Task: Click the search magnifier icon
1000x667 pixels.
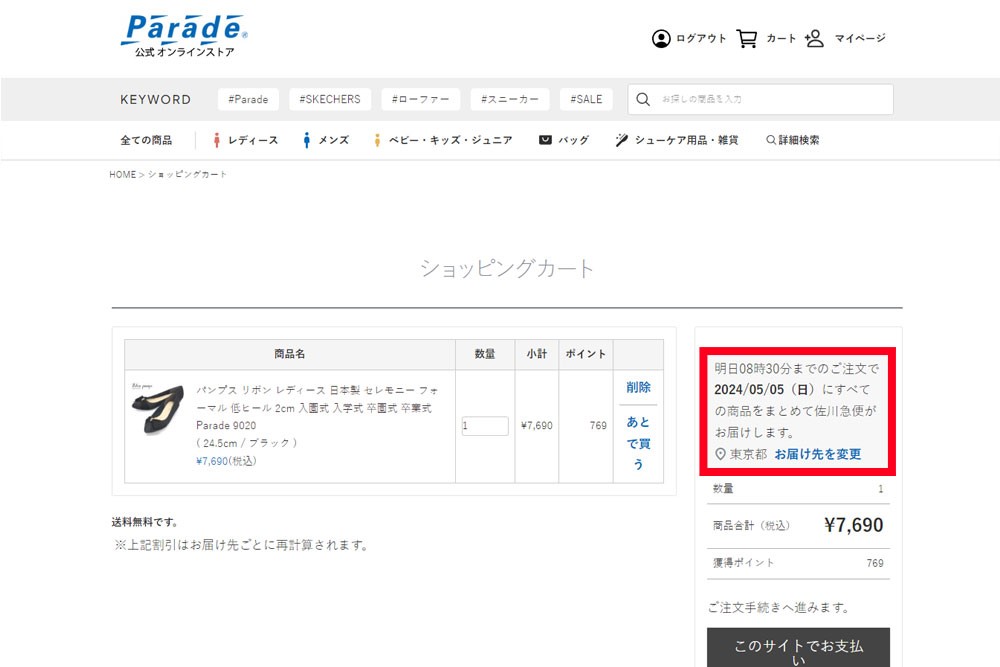Action: [643, 100]
